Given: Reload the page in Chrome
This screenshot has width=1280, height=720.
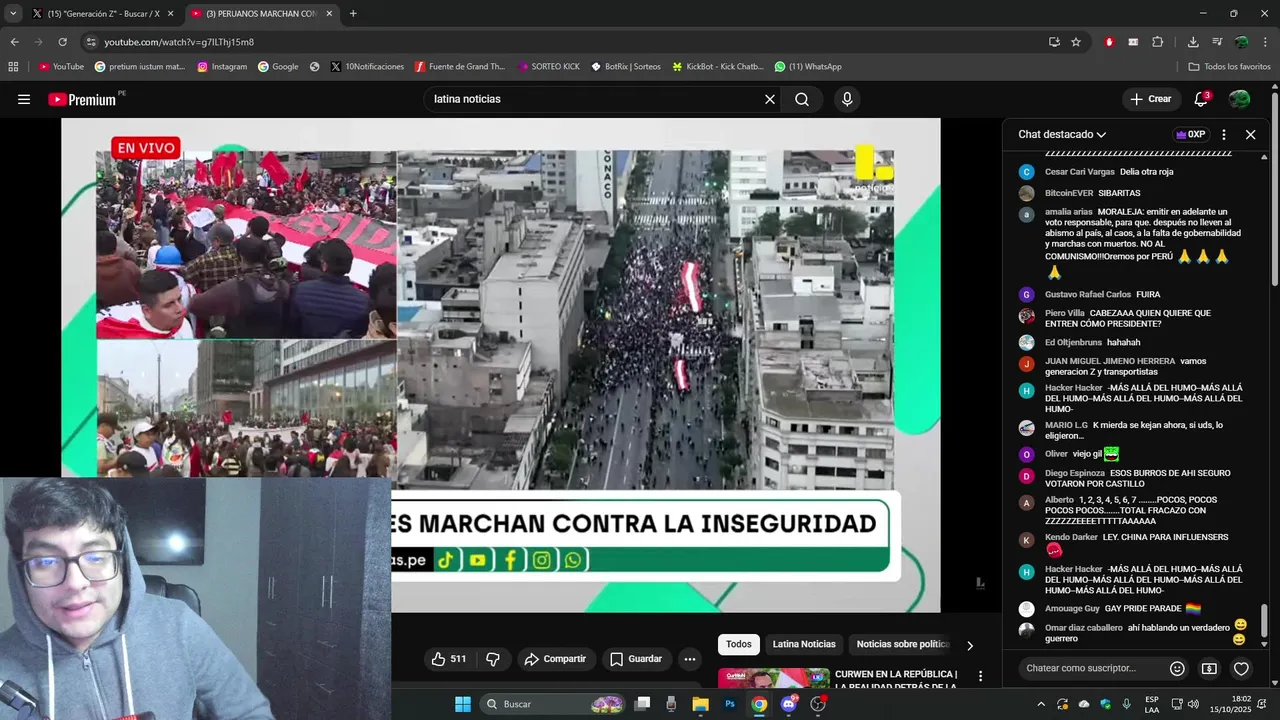Looking at the screenshot, I should (62, 42).
